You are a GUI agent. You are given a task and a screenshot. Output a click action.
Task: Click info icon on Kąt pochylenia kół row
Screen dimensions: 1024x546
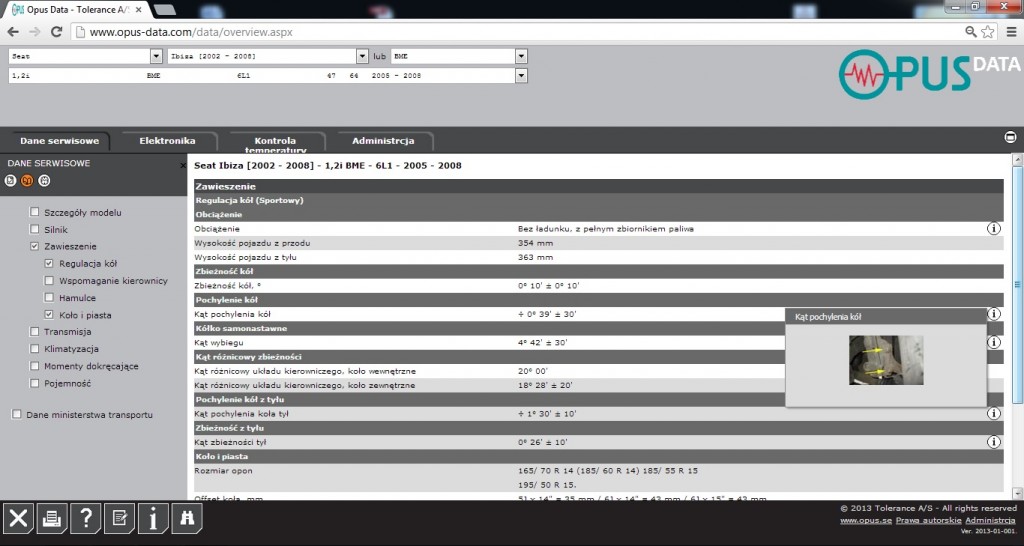point(993,314)
